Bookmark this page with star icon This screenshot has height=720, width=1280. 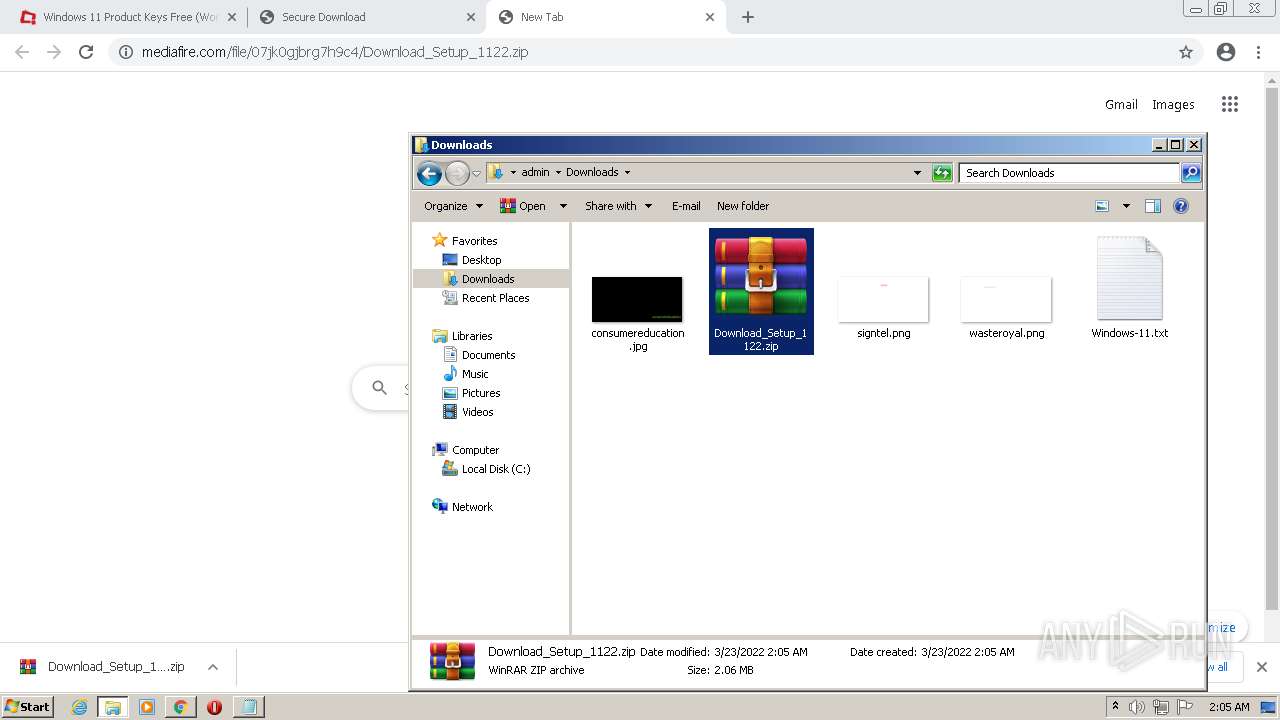(x=1186, y=52)
